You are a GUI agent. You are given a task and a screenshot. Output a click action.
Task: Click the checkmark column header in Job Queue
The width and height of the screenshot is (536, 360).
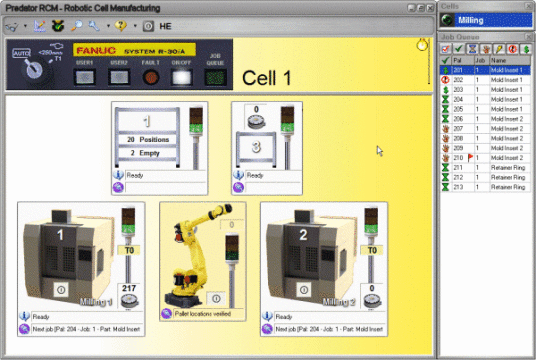pos(445,61)
